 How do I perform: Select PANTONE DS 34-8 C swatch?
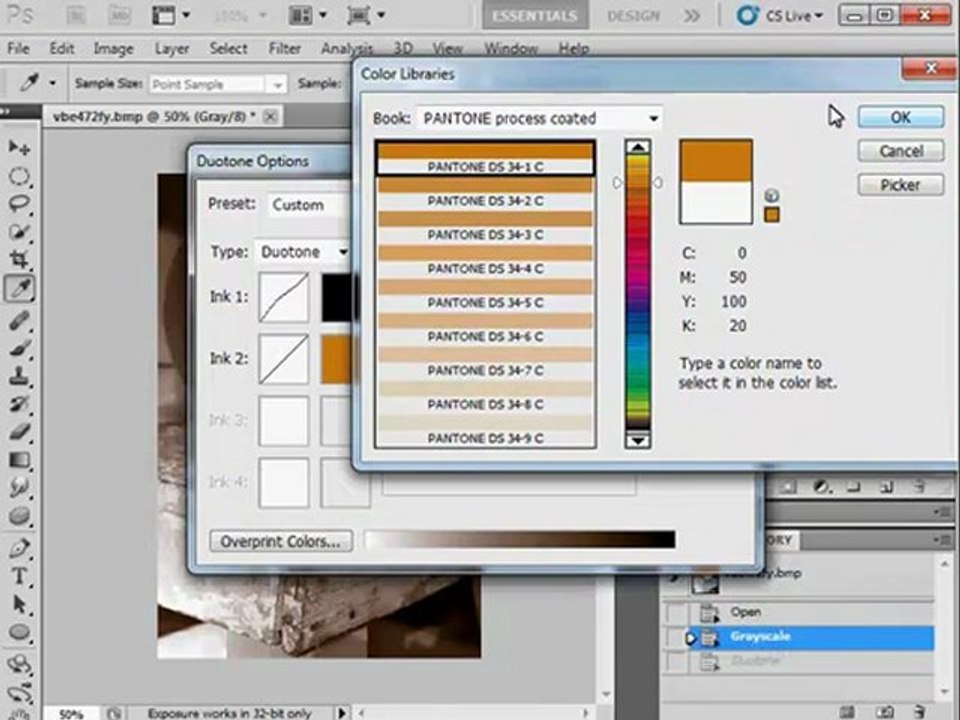pyautogui.click(x=485, y=396)
